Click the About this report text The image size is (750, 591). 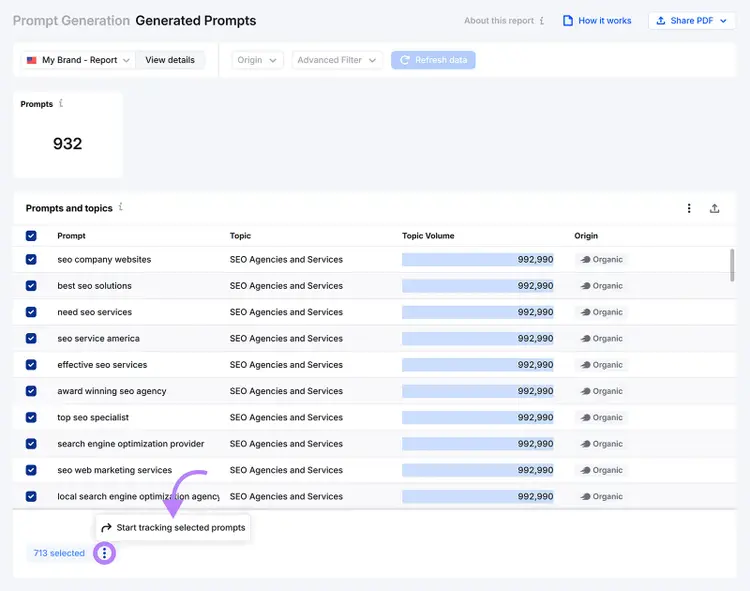499,21
